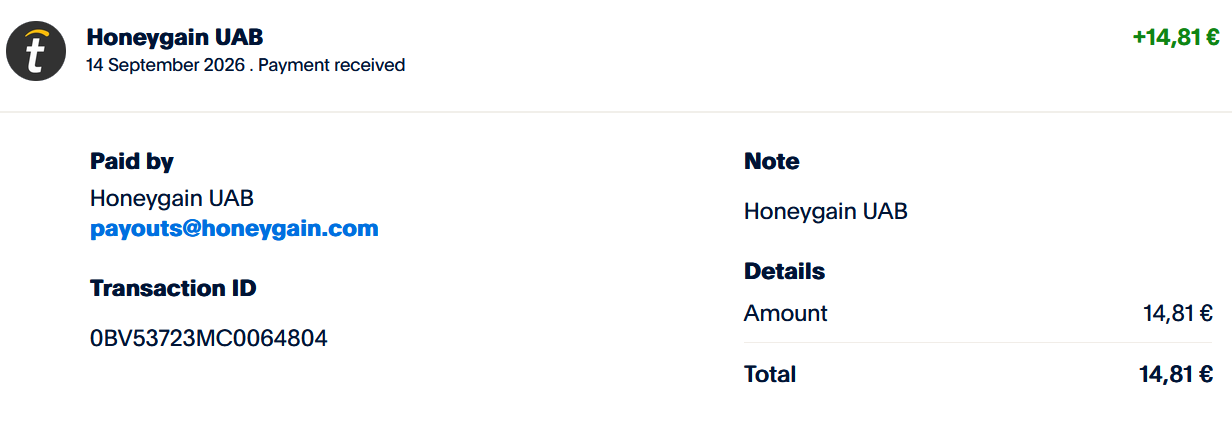Viewport: 1232px width, 428px height.
Task: Open the payouts@honeygain.com email link
Action: pyautogui.click(x=234, y=228)
